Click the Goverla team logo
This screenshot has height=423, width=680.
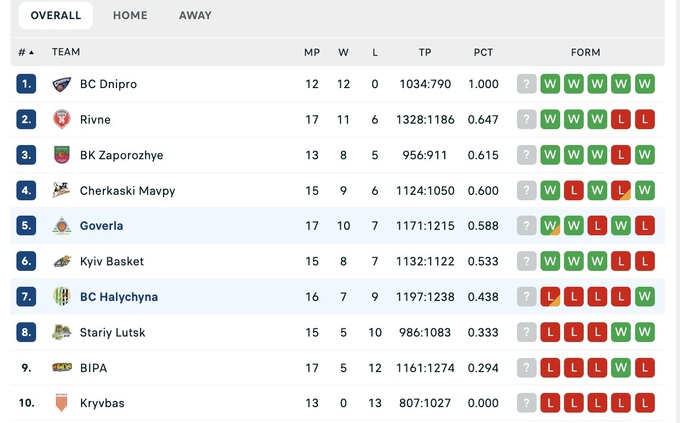(62, 226)
